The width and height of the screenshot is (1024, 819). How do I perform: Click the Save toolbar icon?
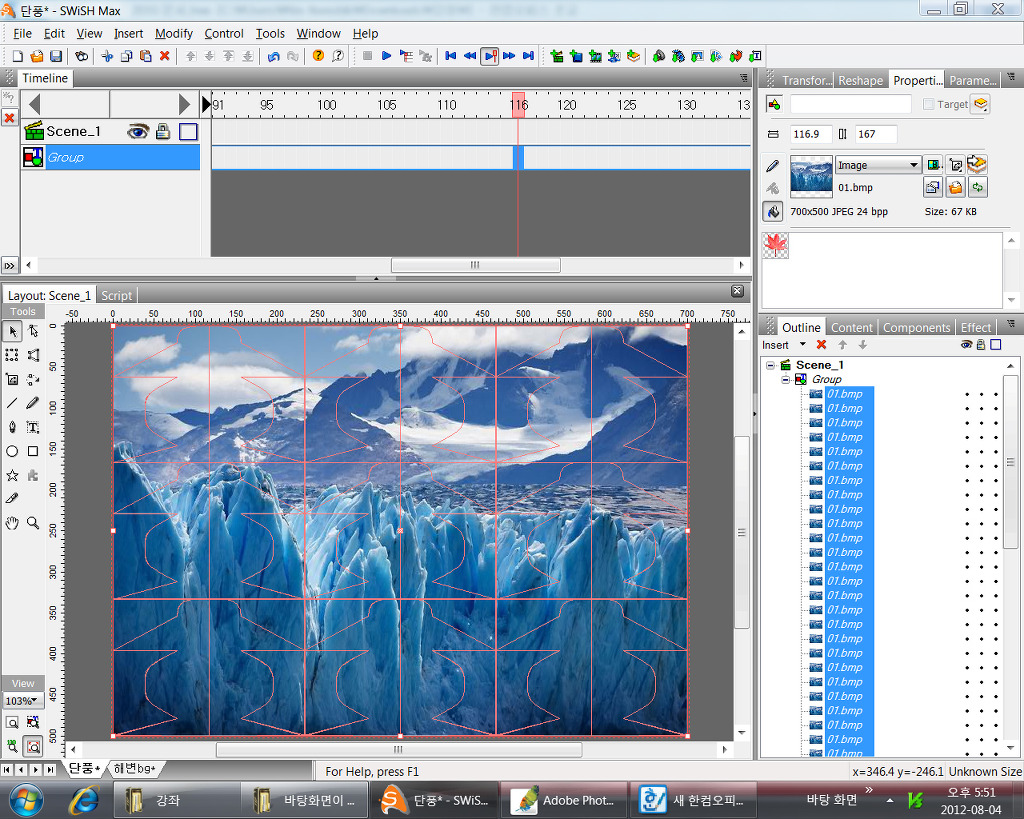click(56, 56)
